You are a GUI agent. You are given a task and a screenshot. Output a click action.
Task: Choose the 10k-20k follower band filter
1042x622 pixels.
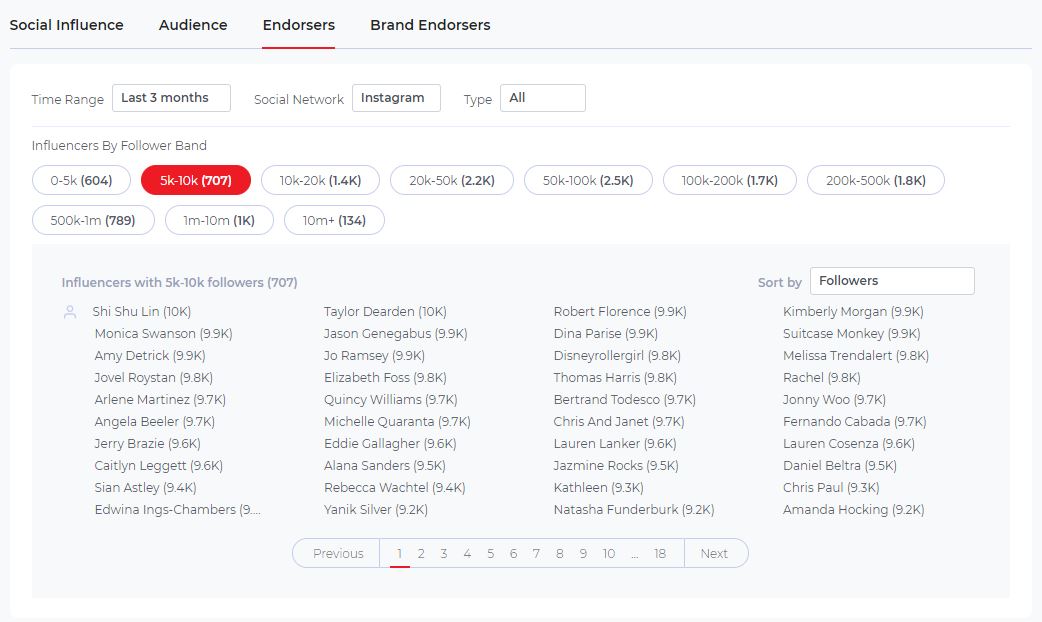[318, 180]
